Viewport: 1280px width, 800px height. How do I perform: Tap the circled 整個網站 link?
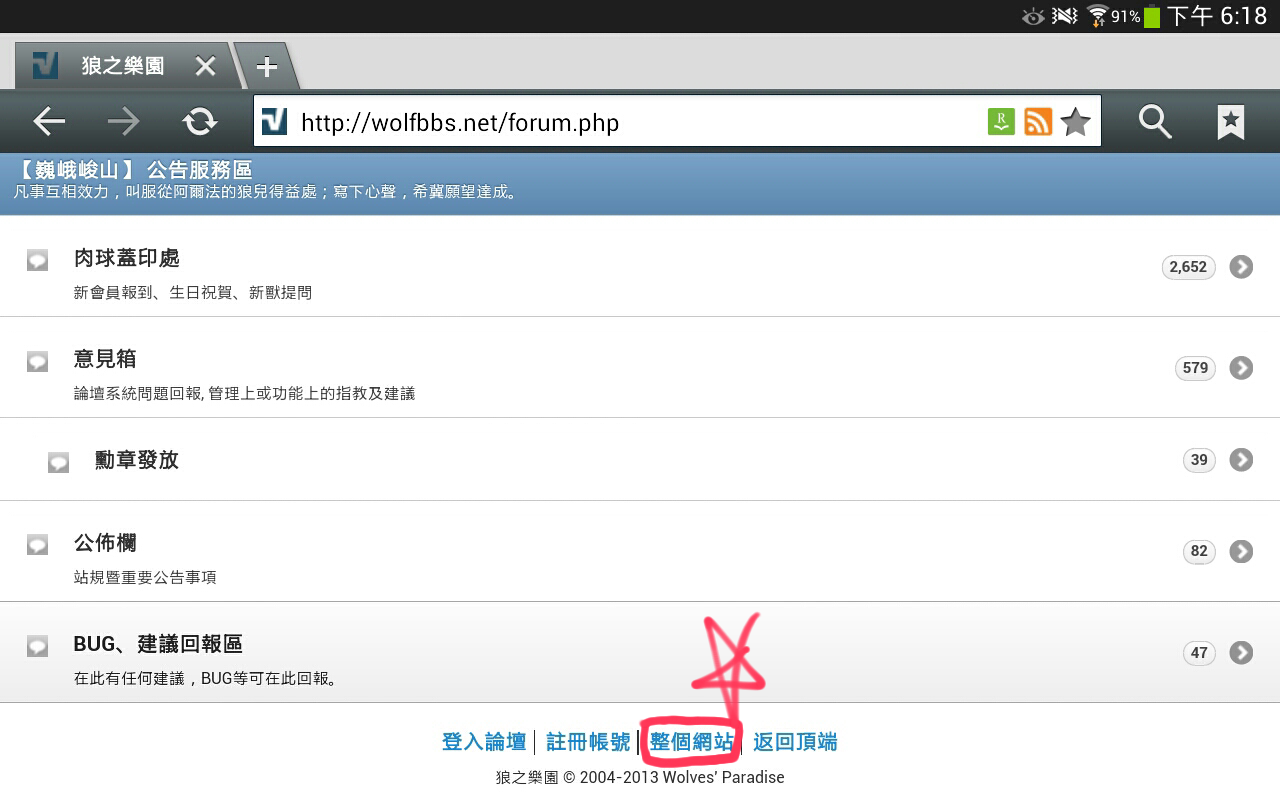pos(691,742)
